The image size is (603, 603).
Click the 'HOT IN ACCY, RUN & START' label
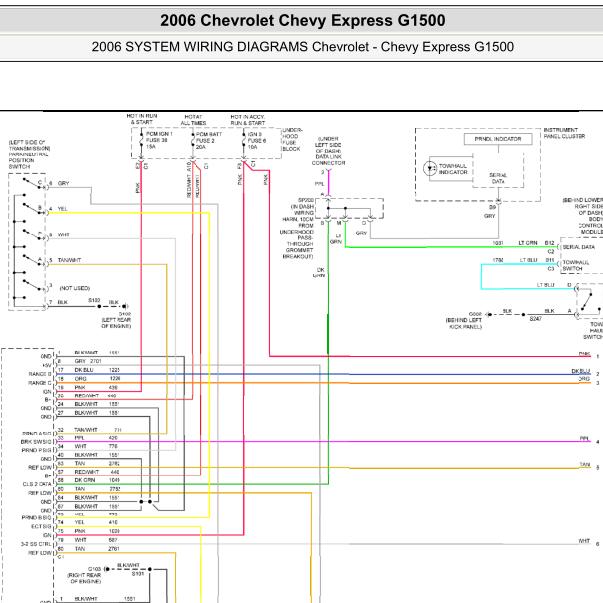(x=248, y=120)
